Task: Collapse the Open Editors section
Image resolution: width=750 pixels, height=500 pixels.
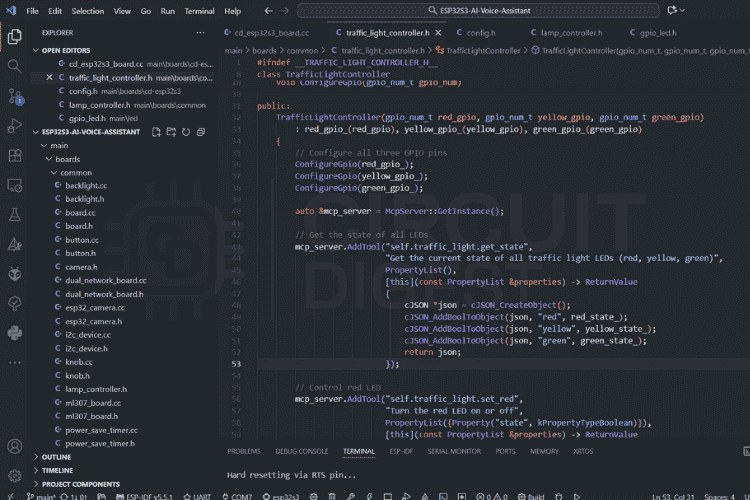Action: click(64, 49)
